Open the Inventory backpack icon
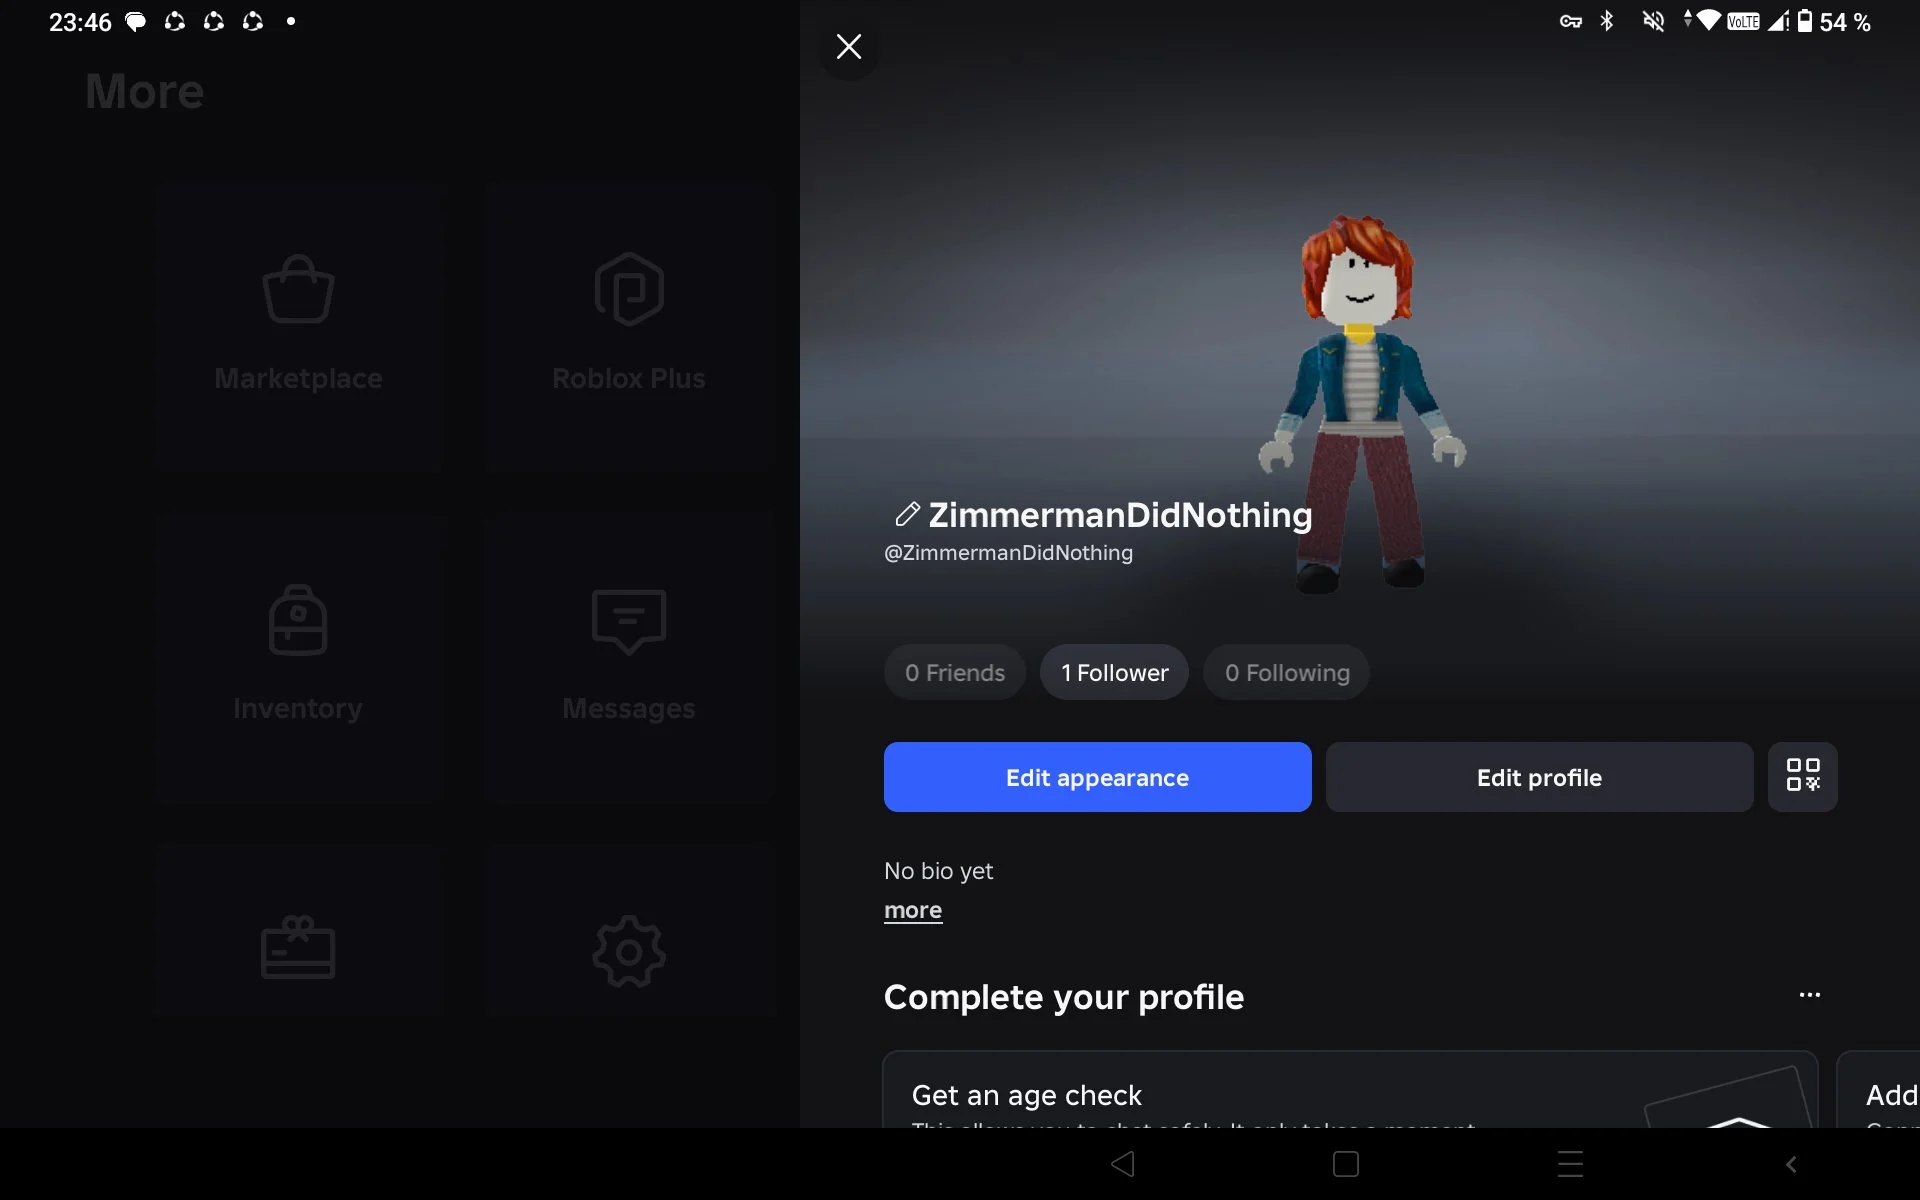This screenshot has width=1920, height=1200. [x=298, y=620]
